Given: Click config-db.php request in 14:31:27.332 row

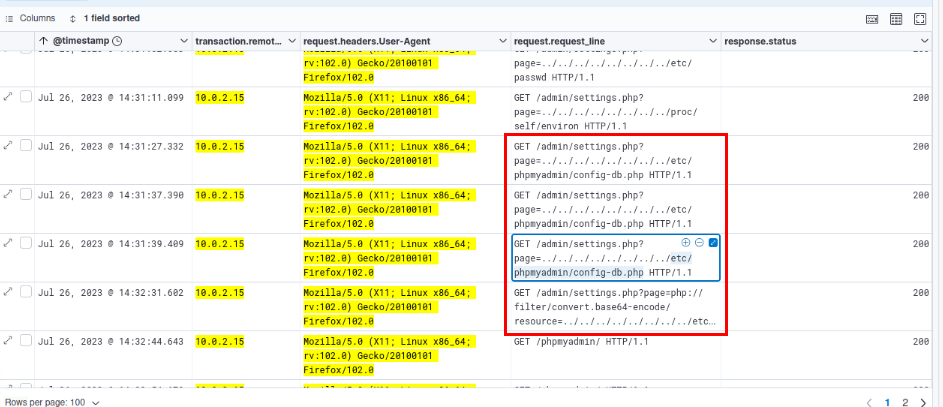Looking at the screenshot, I should pos(615,160).
